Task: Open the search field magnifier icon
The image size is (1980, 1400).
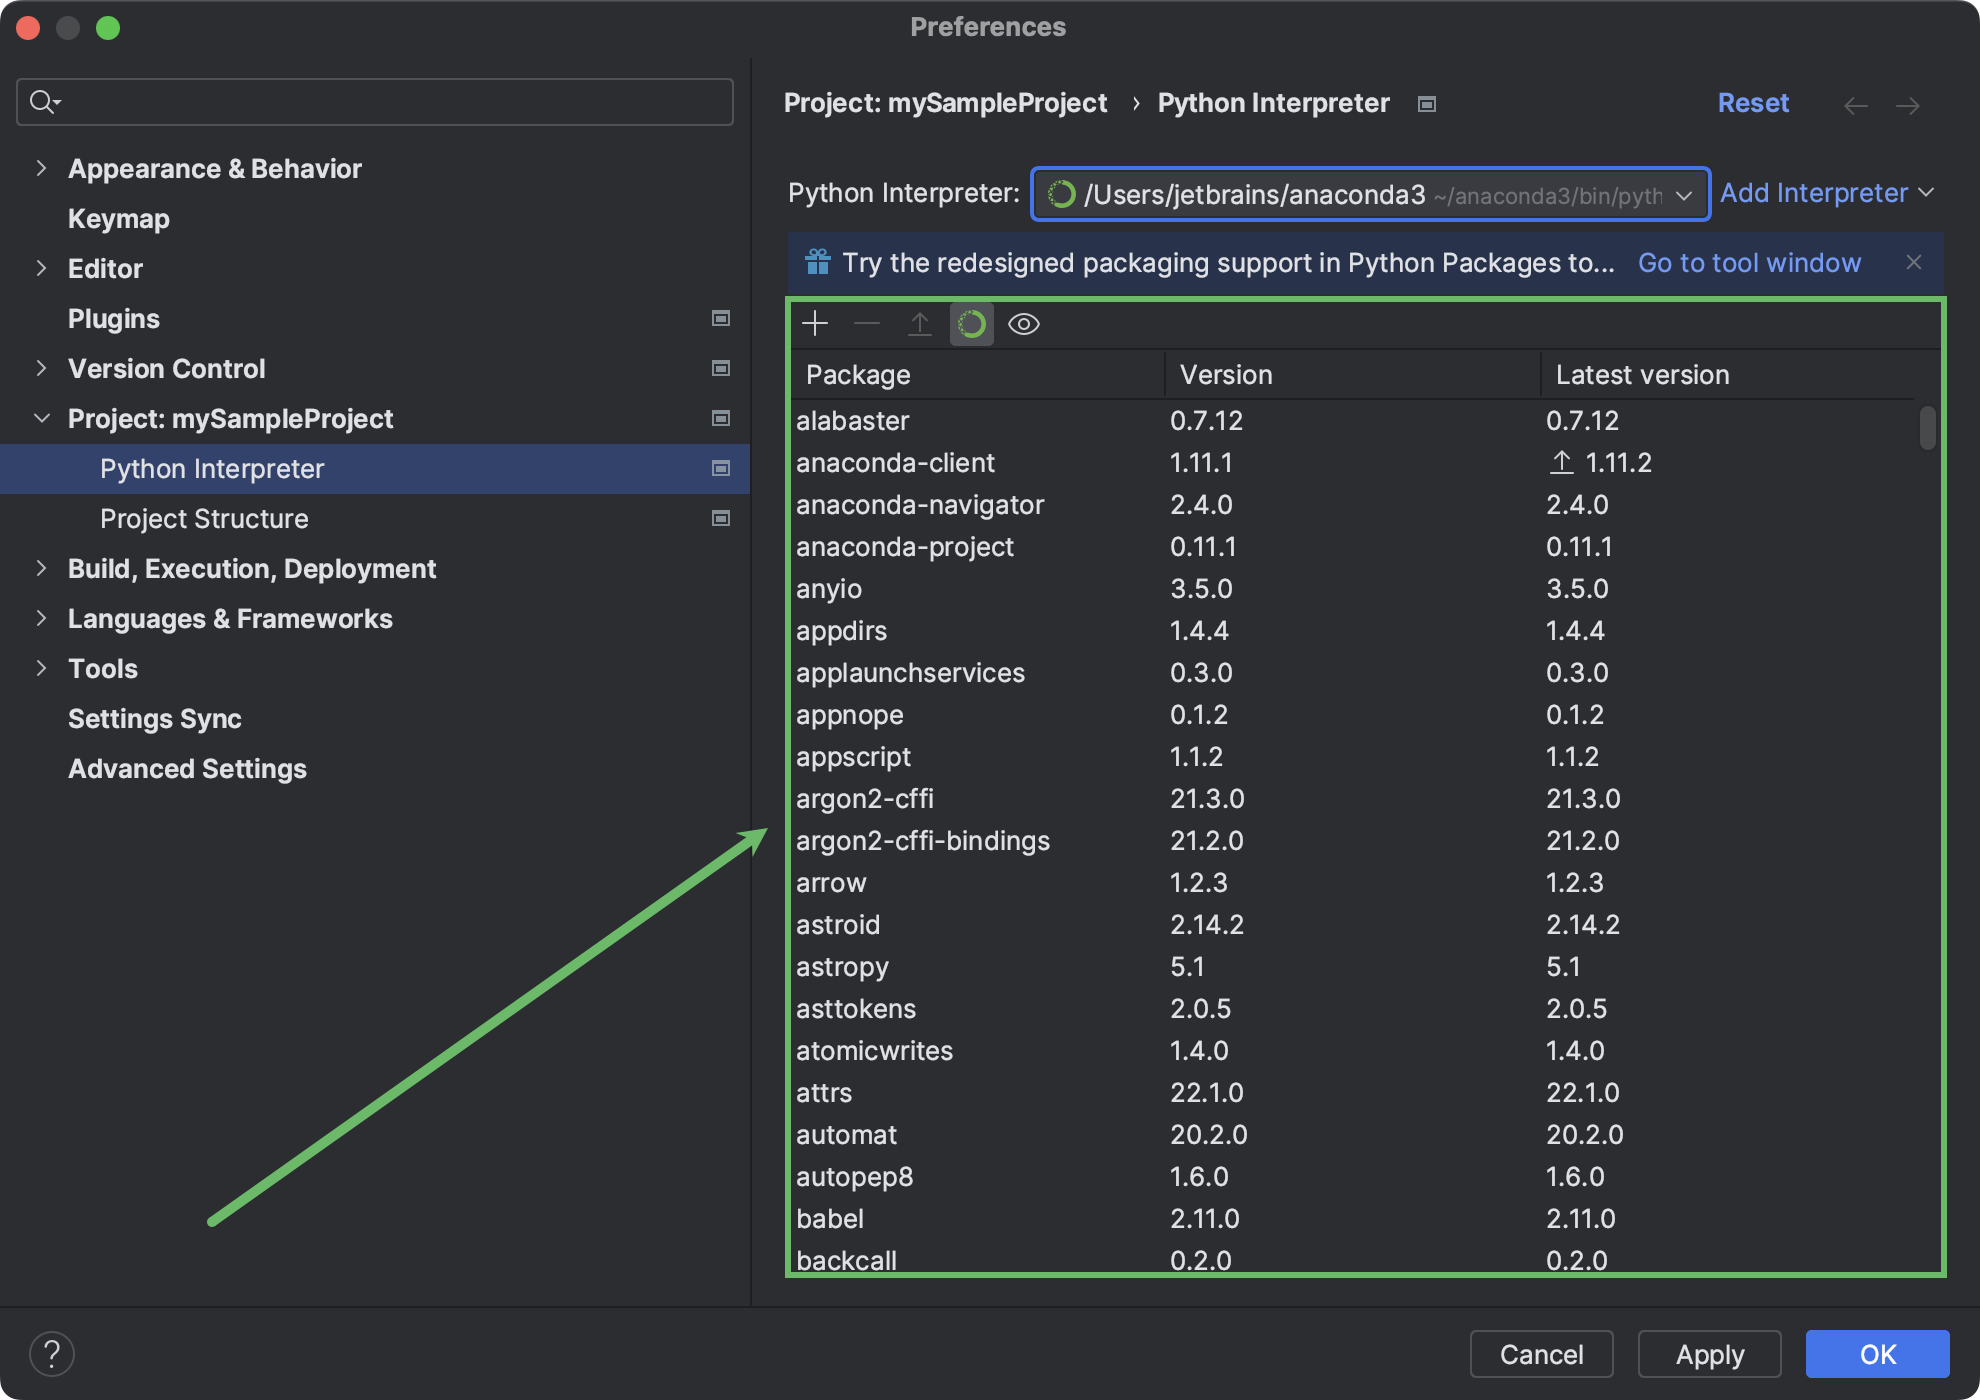Action: click(44, 101)
